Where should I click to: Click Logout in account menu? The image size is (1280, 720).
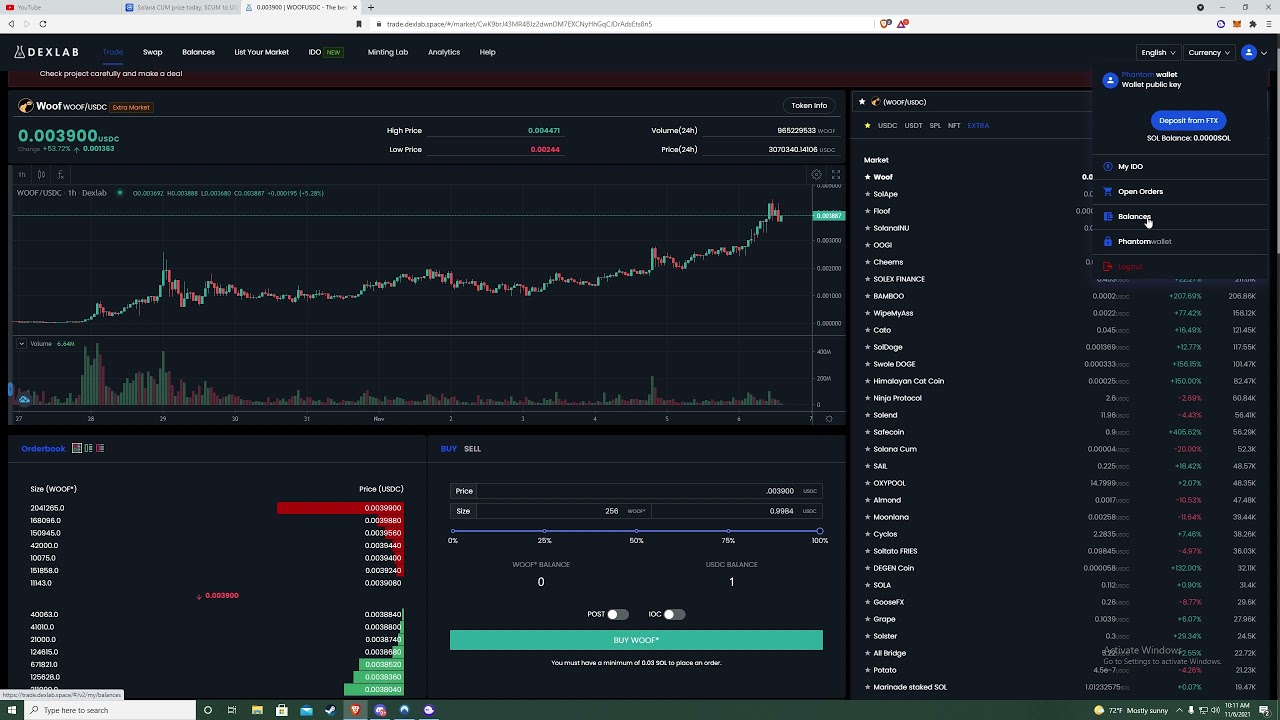point(1130,267)
